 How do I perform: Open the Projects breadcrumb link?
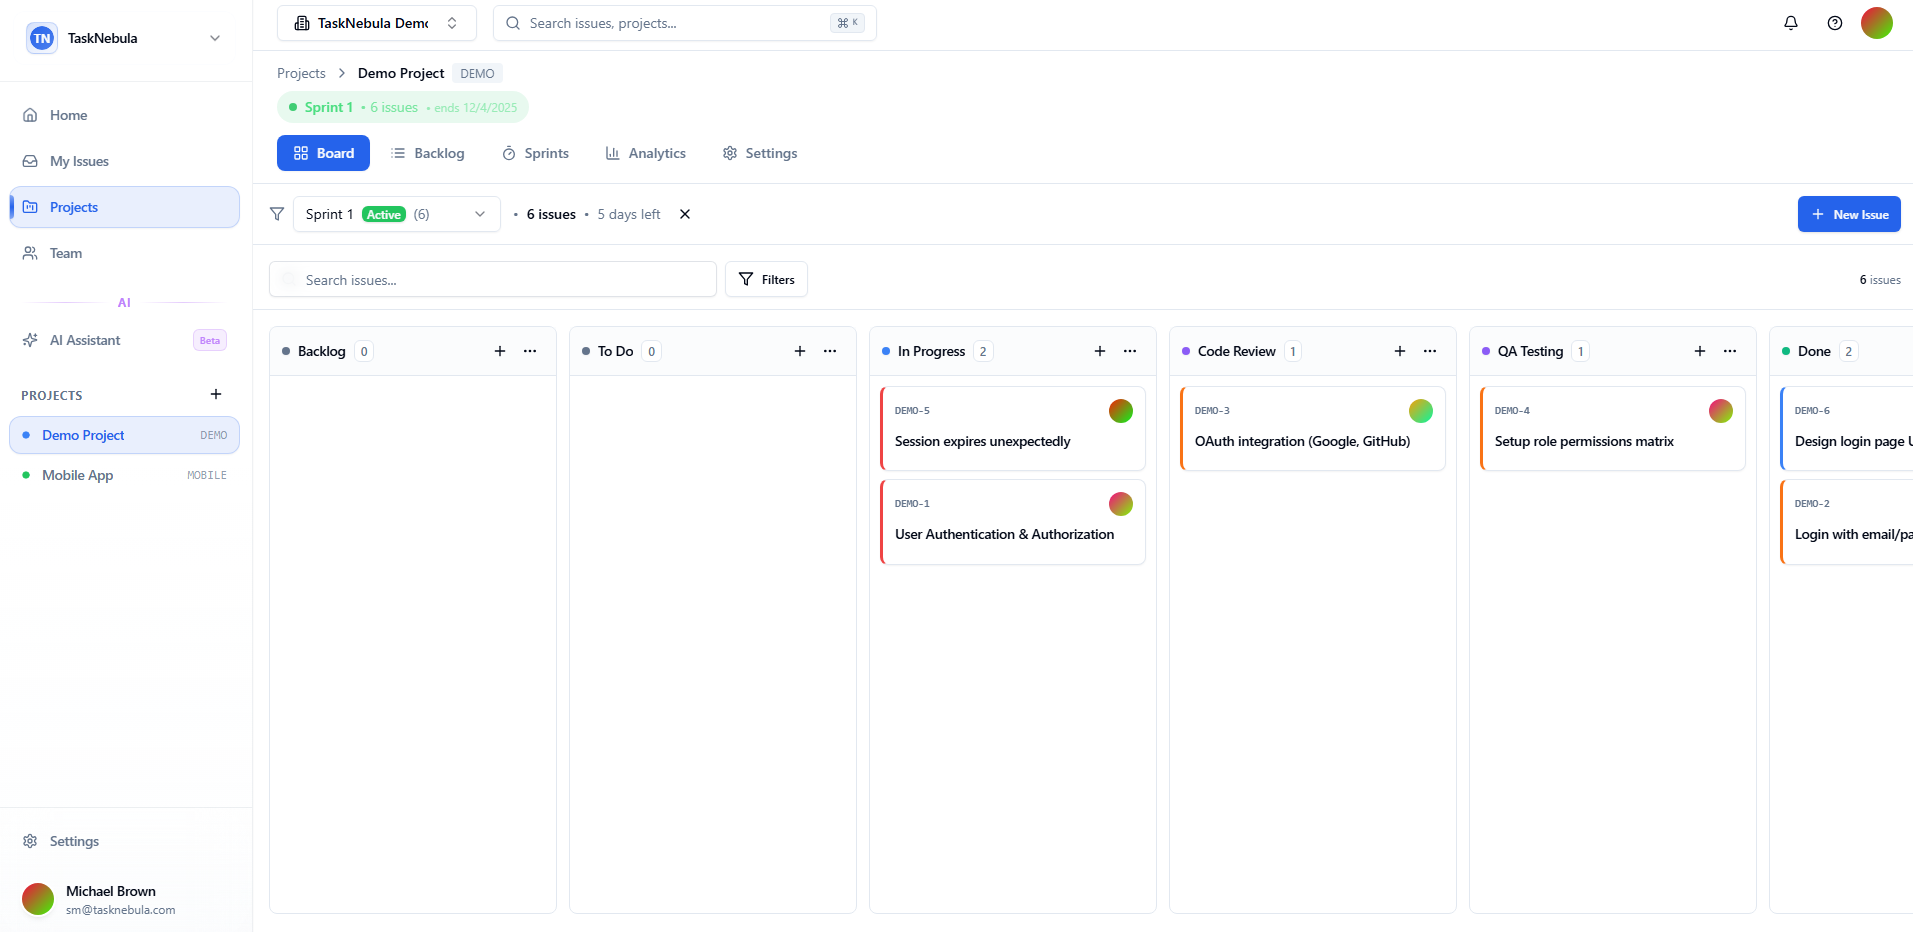point(301,72)
